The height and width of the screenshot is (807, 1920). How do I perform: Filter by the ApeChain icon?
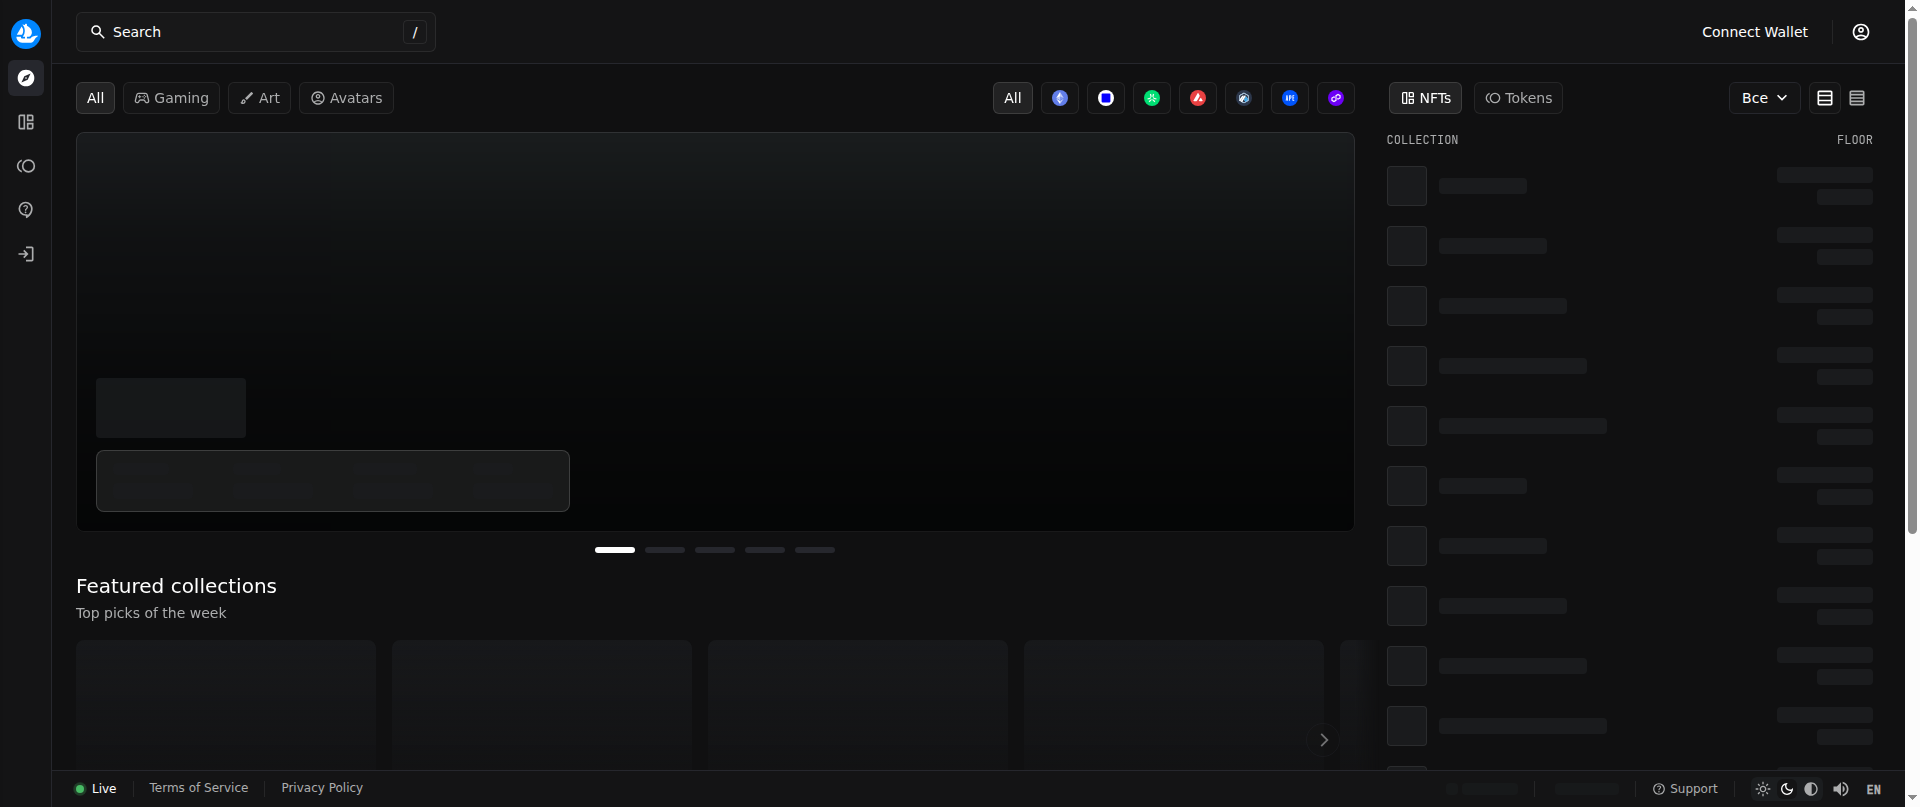[x=1290, y=98]
